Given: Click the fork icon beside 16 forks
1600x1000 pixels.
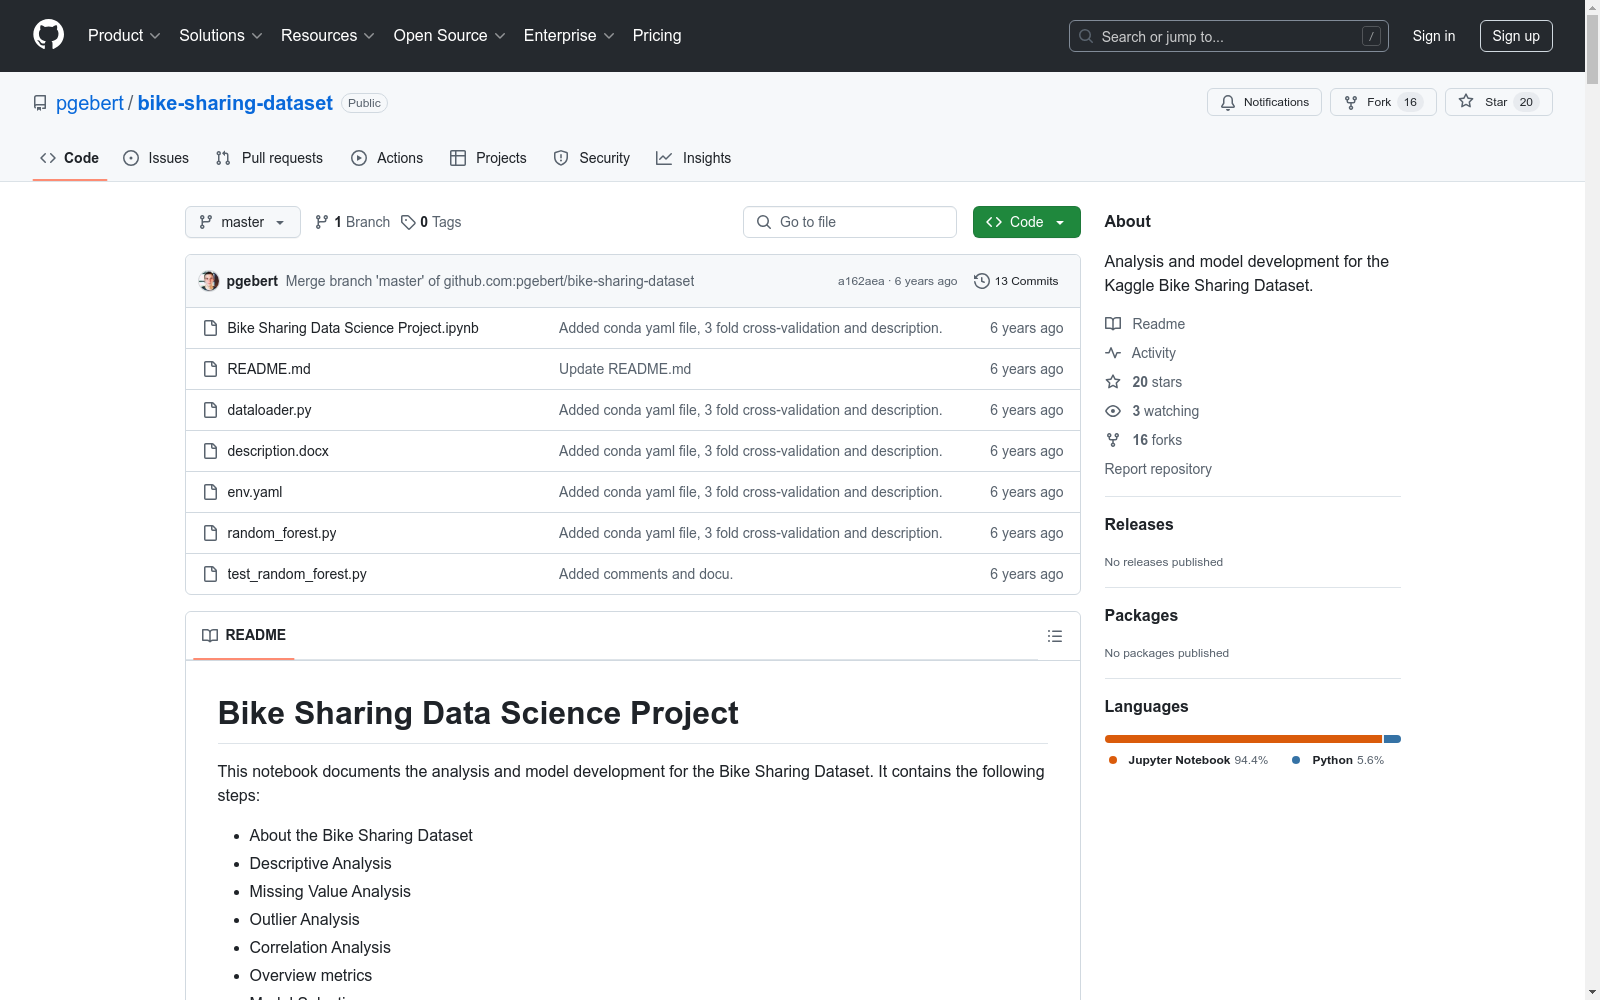Looking at the screenshot, I should click(1113, 440).
